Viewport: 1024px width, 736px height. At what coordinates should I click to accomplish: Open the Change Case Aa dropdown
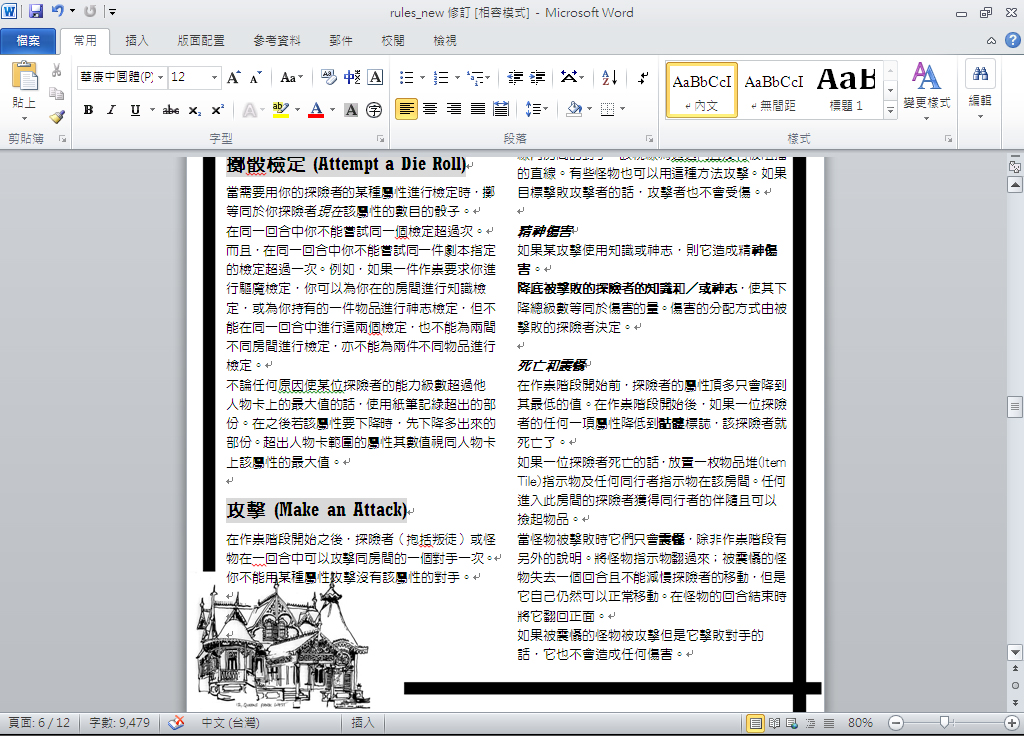(291, 78)
